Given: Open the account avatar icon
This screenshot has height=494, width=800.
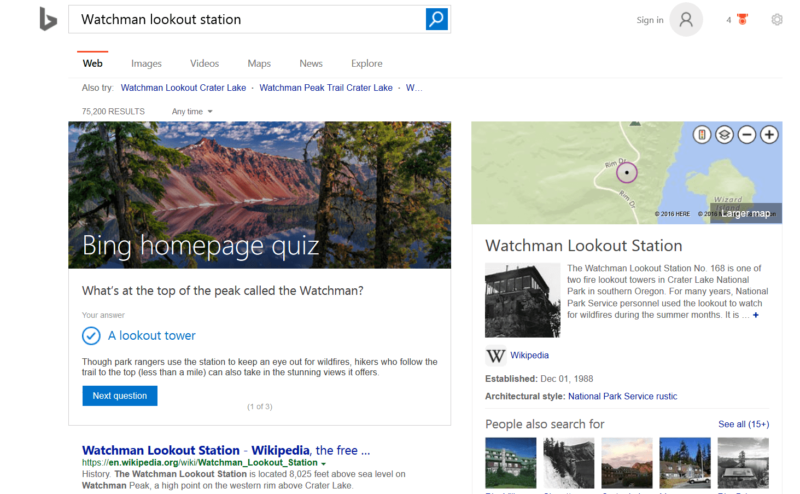Looking at the screenshot, I should [x=686, y=19].
